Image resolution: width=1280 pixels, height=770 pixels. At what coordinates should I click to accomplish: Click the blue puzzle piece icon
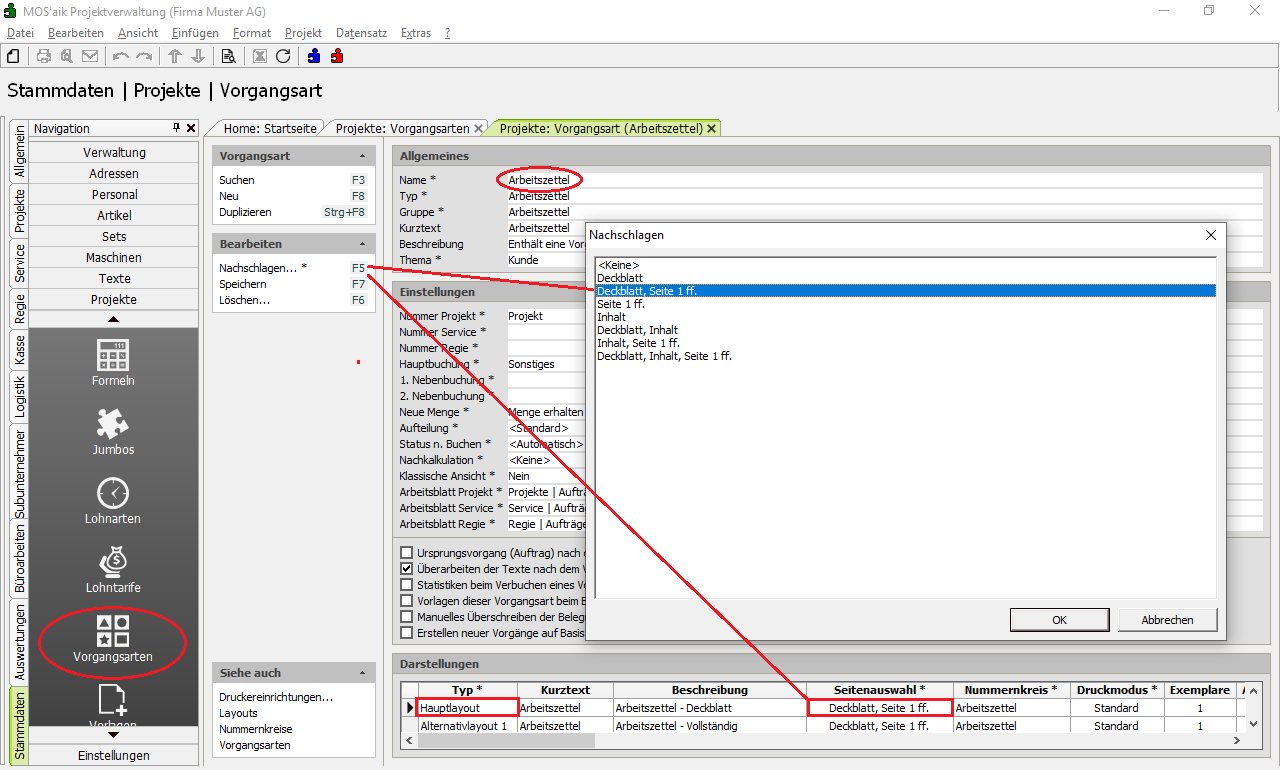click(314, 56)
